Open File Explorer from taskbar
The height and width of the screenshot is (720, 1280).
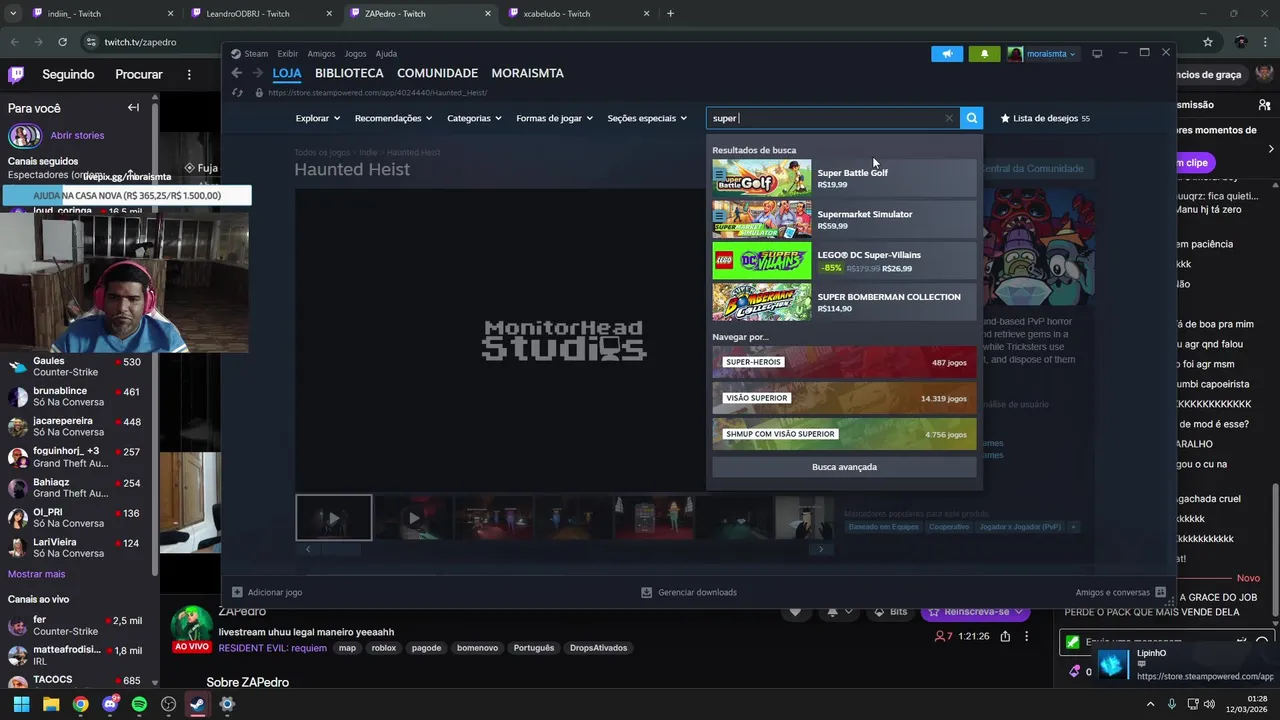coord(51,704)
